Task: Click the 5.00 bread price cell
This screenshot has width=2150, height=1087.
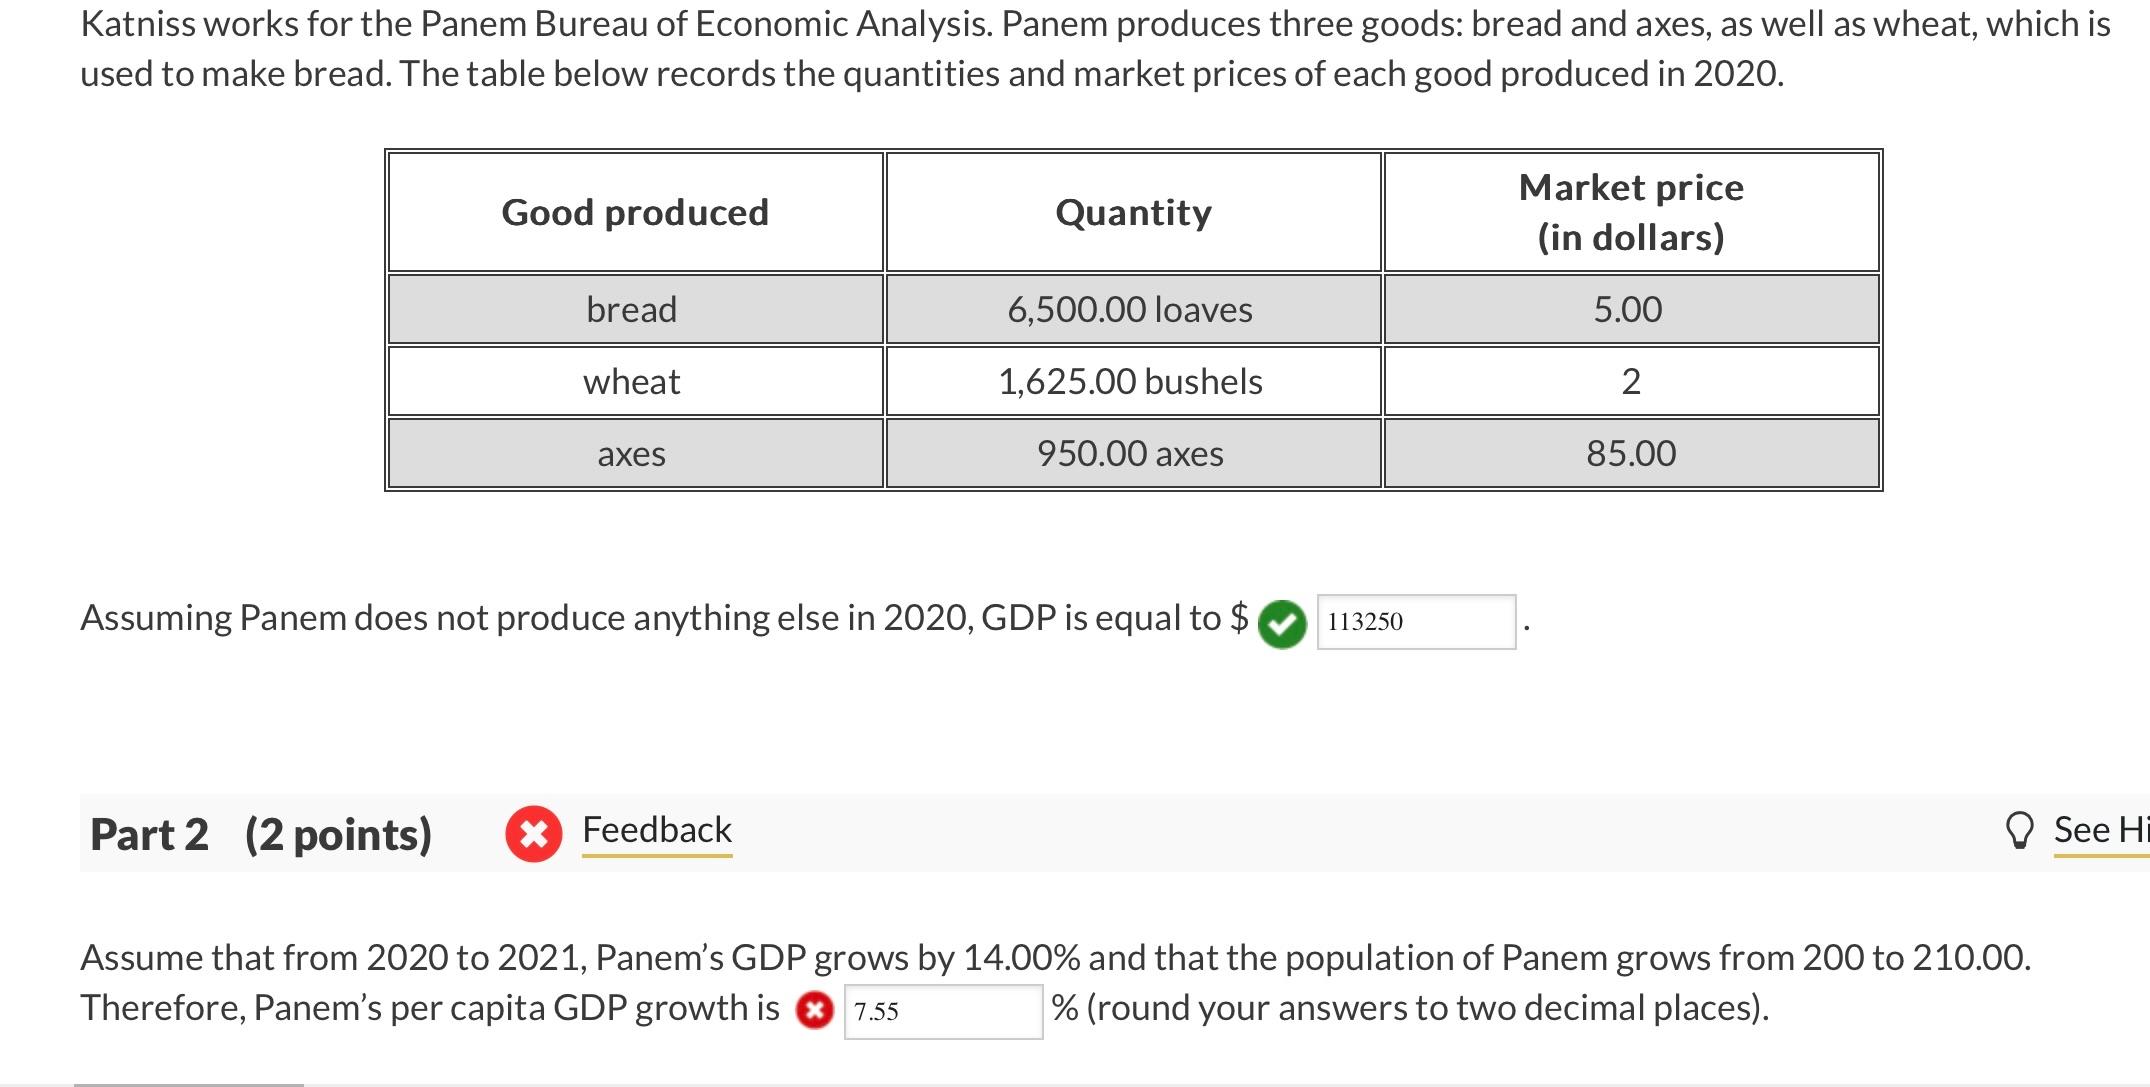Action: tap(1631, 309)
